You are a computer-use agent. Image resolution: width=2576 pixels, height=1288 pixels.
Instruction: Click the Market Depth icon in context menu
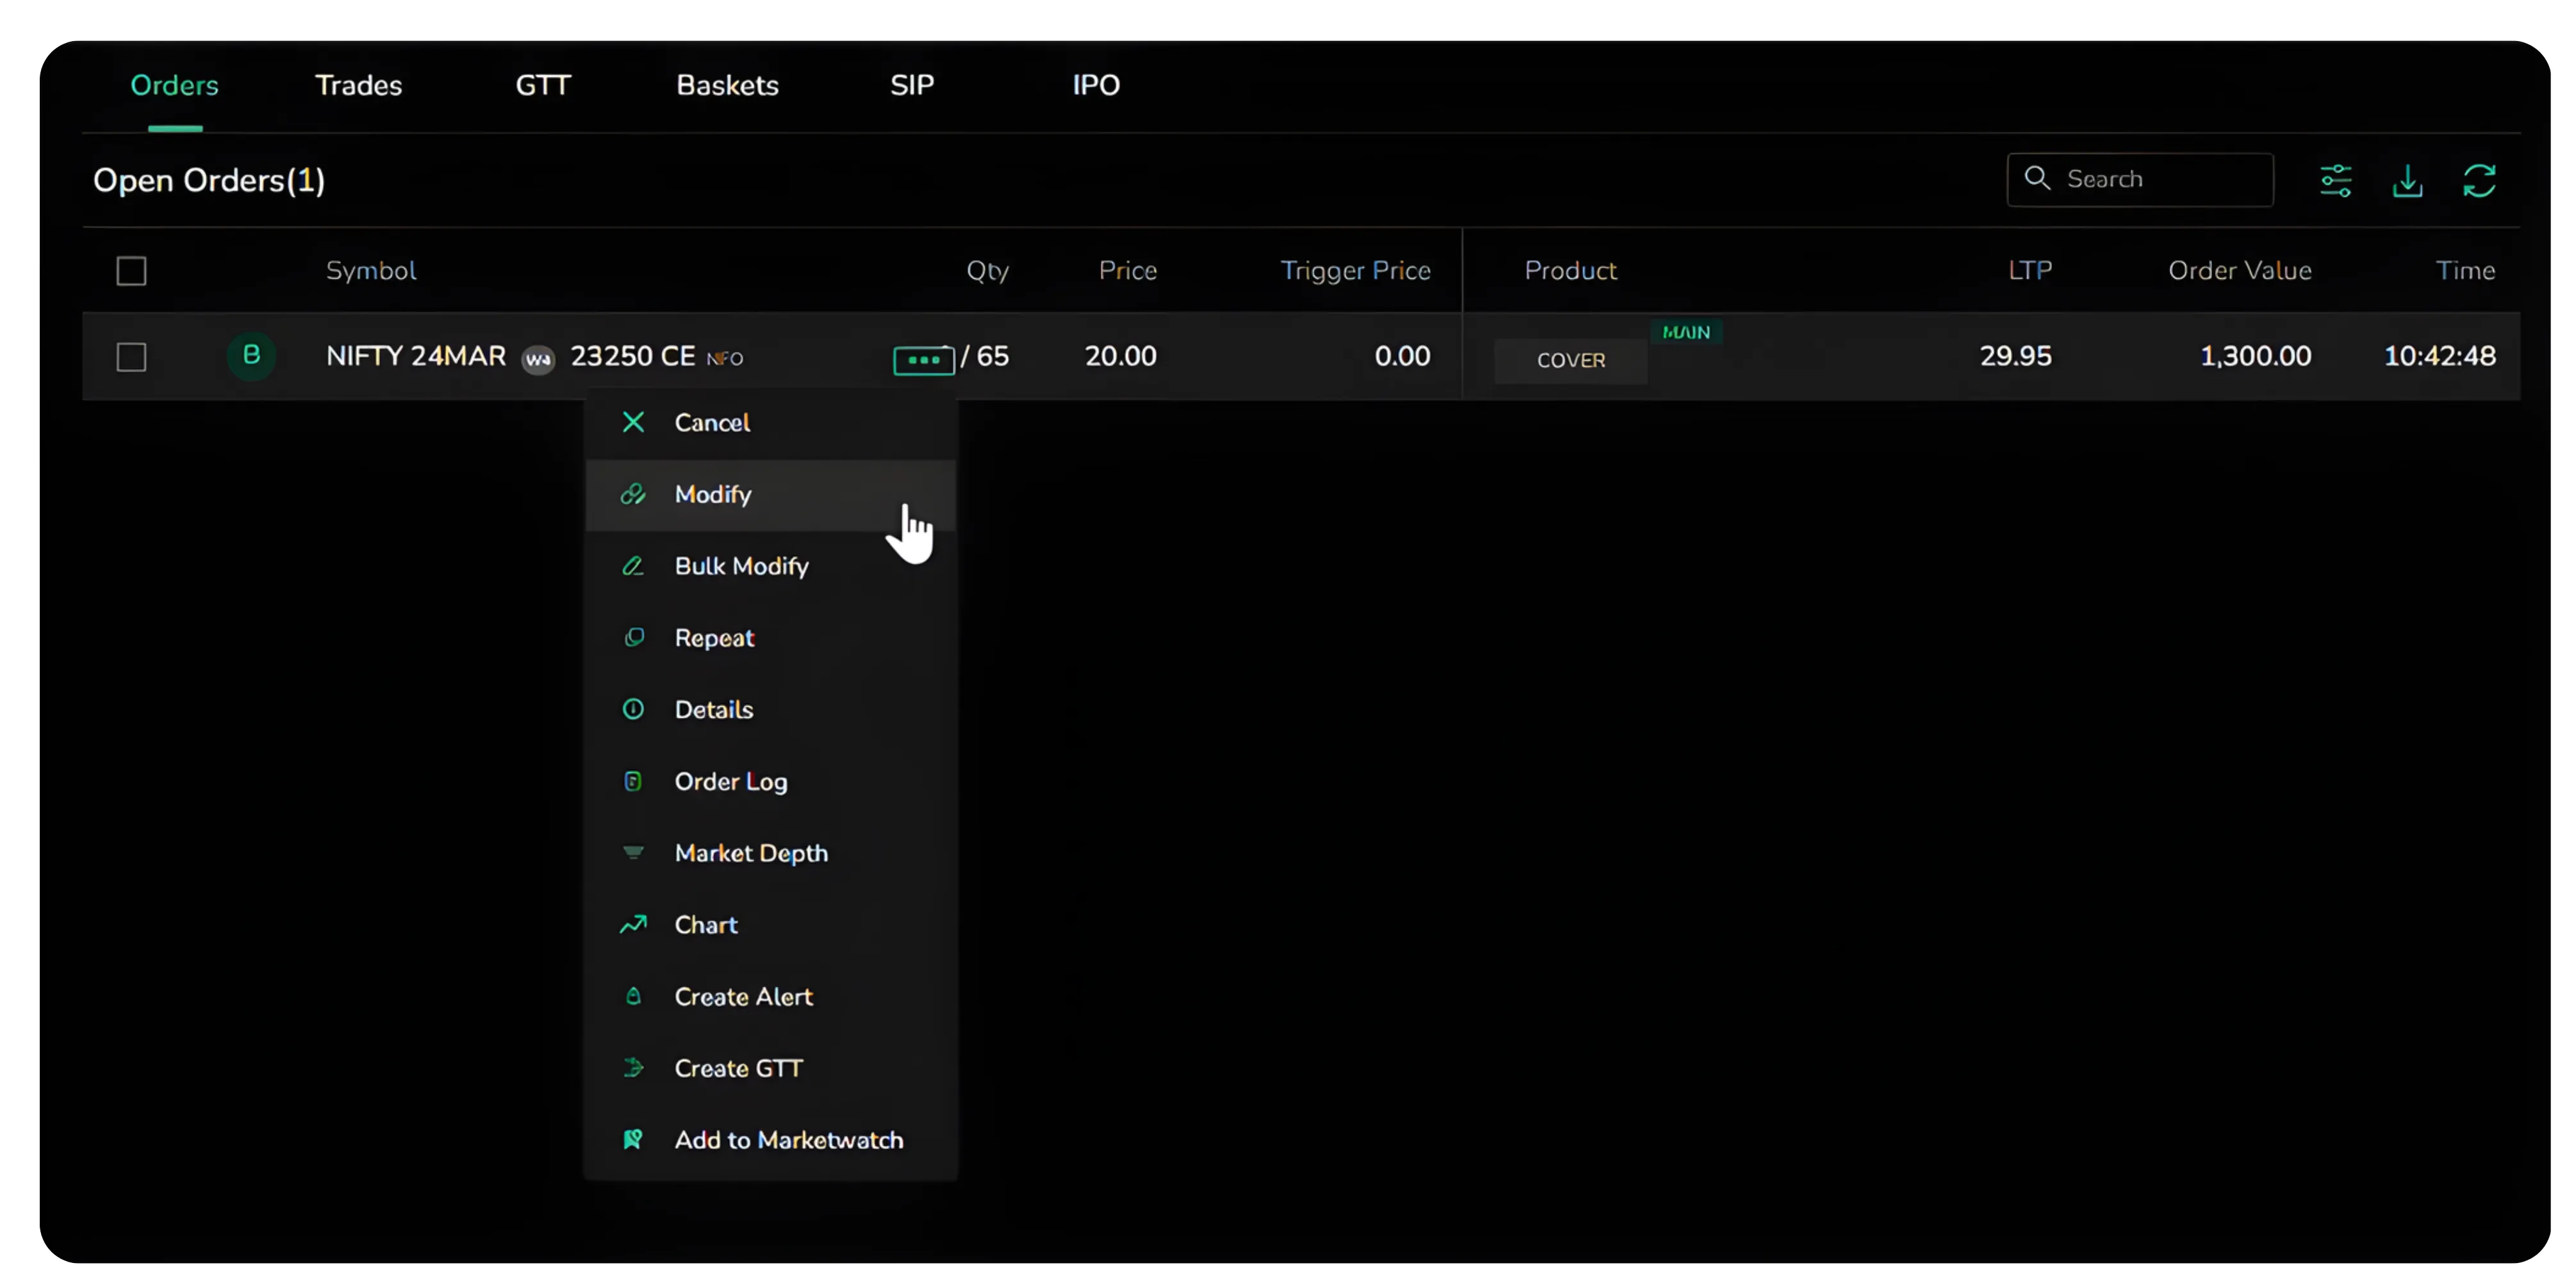pyautogui.click(x=634, y=853)
